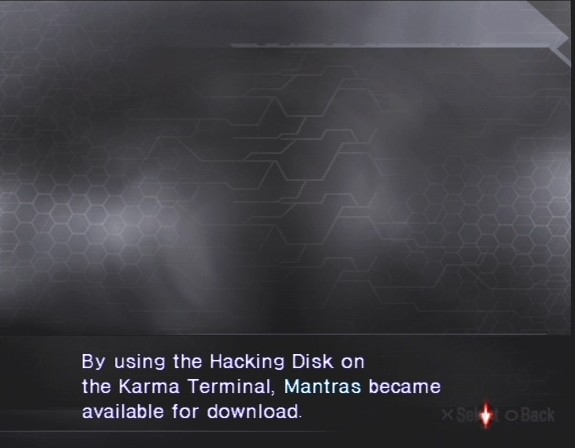Click the arrow-shaped banner tip
575x448 pixels.
click(x=559, y=35)
